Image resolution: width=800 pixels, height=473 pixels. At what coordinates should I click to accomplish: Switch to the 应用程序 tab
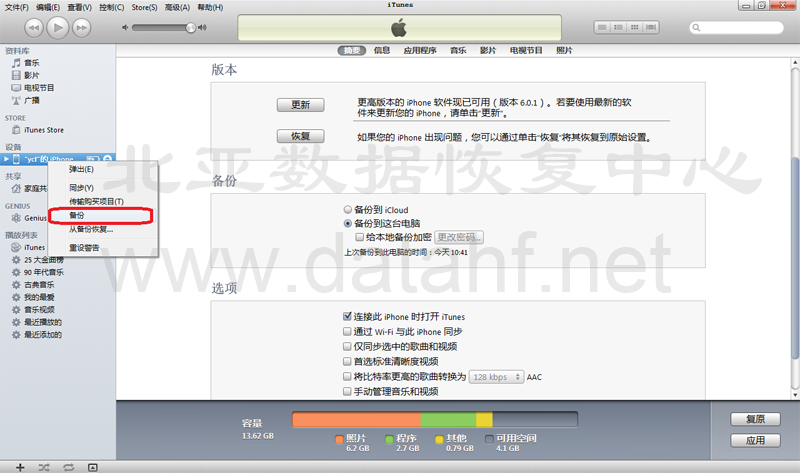(420, 50)
